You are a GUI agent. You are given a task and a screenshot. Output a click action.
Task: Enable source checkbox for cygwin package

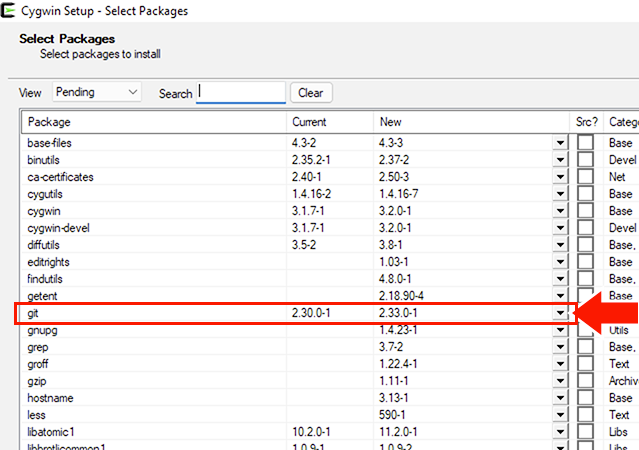(x=585, y=211)
